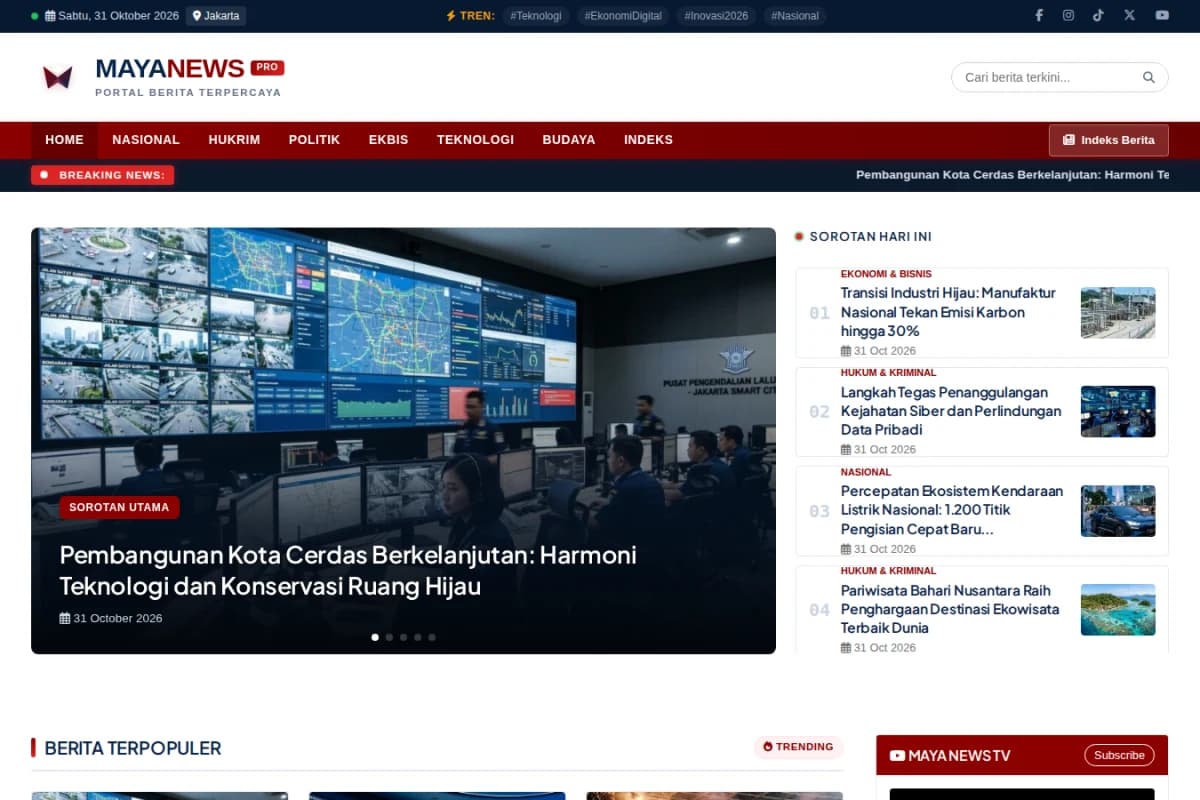Select the #Inovasi2026 trending tag
This screenshot has width=1200, height=800.
click(x=716, y=16)
